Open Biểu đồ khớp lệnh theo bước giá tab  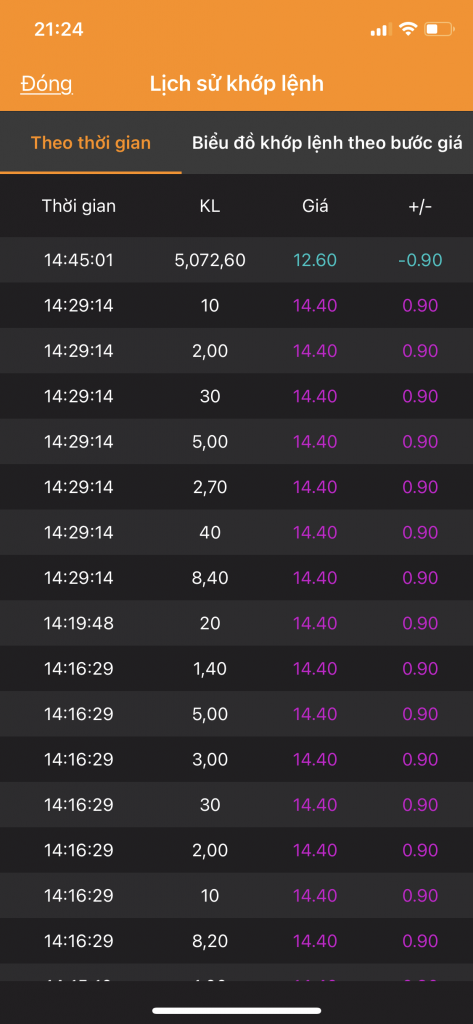[327, 143]
